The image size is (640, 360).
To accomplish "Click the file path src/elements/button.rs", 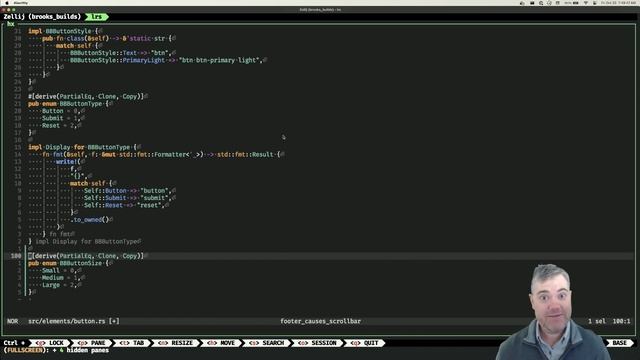I will [67, 321].
